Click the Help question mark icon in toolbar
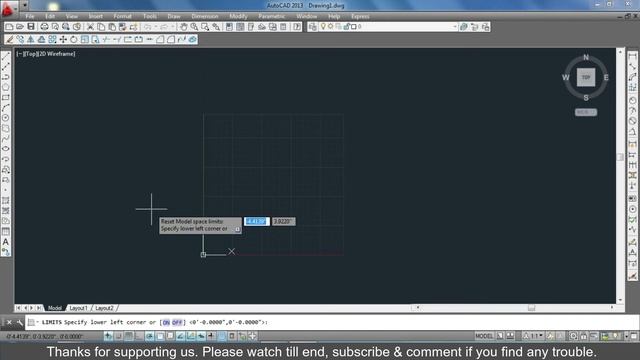Image resolution: width=640 pixels, height=360 pixels. click(x=297, y=27)
